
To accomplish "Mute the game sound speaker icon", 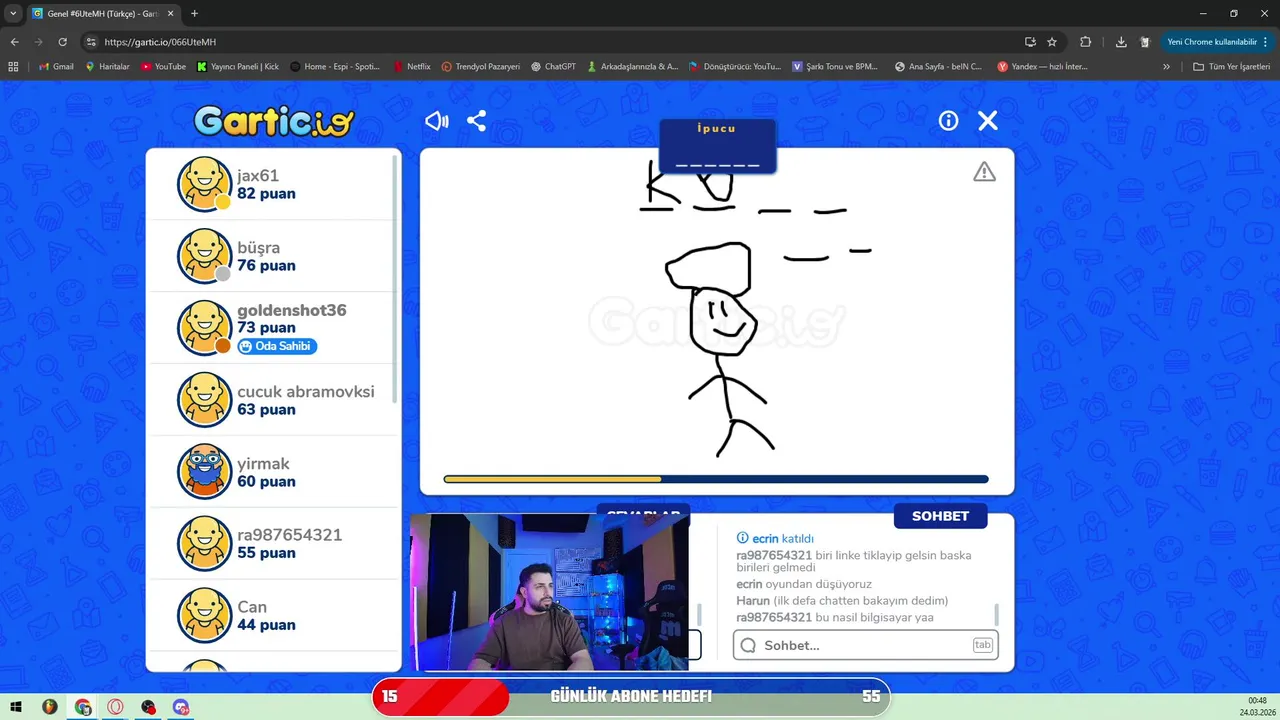I will click(x=437, y=121).
